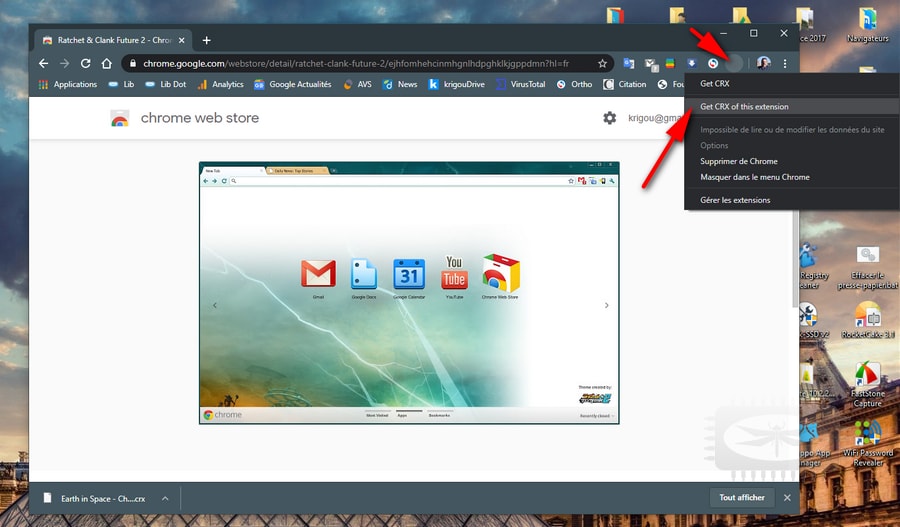Screen dimensions: 900x527
Task: Open a new tab with the plus button
Action: click(207, 40)
